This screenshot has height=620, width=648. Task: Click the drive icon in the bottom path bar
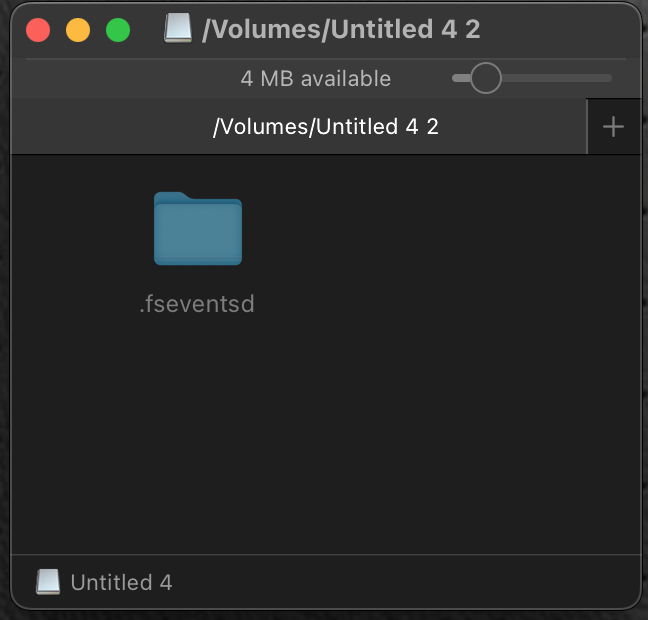pos(48,582)
